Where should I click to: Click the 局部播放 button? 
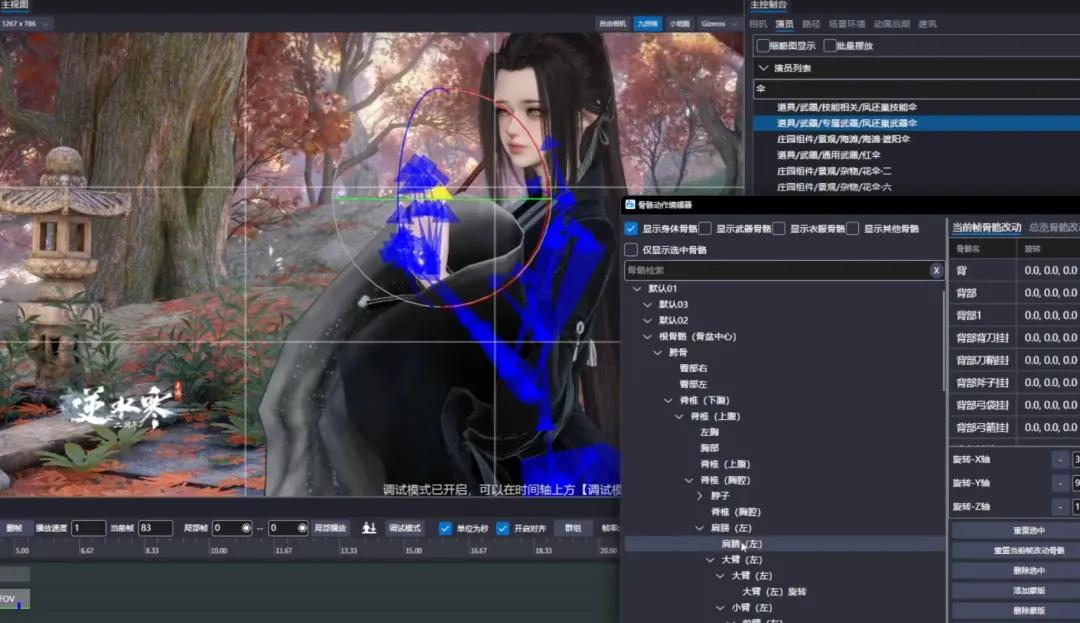(331, 528)
